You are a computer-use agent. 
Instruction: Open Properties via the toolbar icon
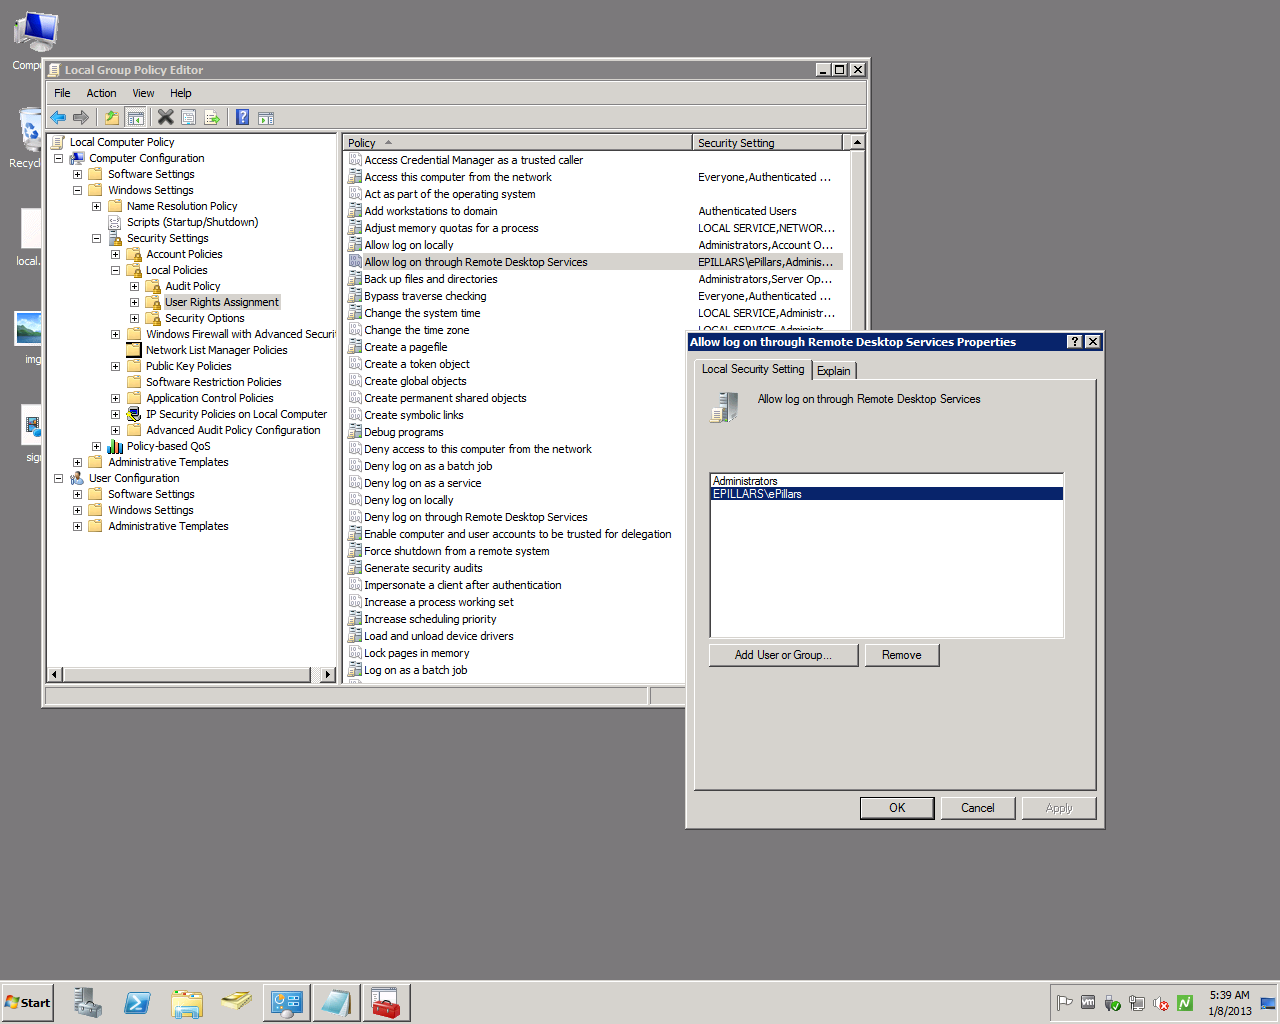[x=188, y=117]
